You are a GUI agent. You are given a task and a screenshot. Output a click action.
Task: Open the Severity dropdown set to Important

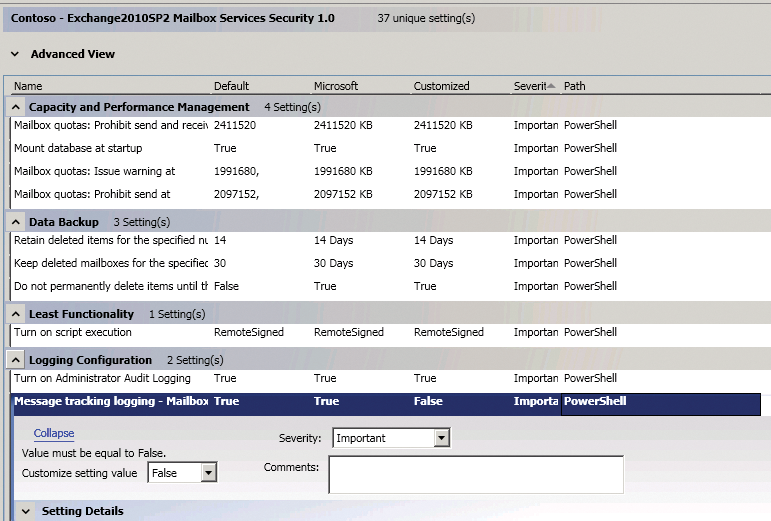[x=442, y=438]
